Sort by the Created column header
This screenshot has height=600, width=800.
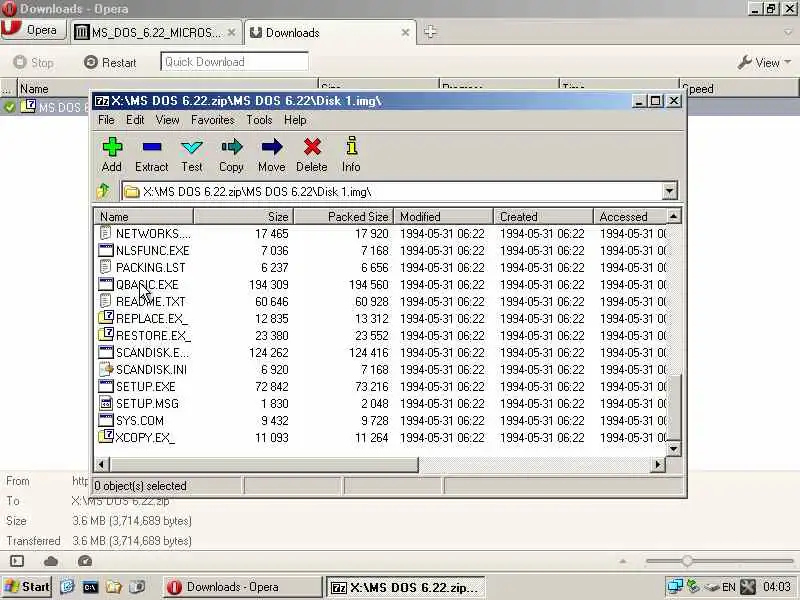pyautogui.click(x=543, y=216)
